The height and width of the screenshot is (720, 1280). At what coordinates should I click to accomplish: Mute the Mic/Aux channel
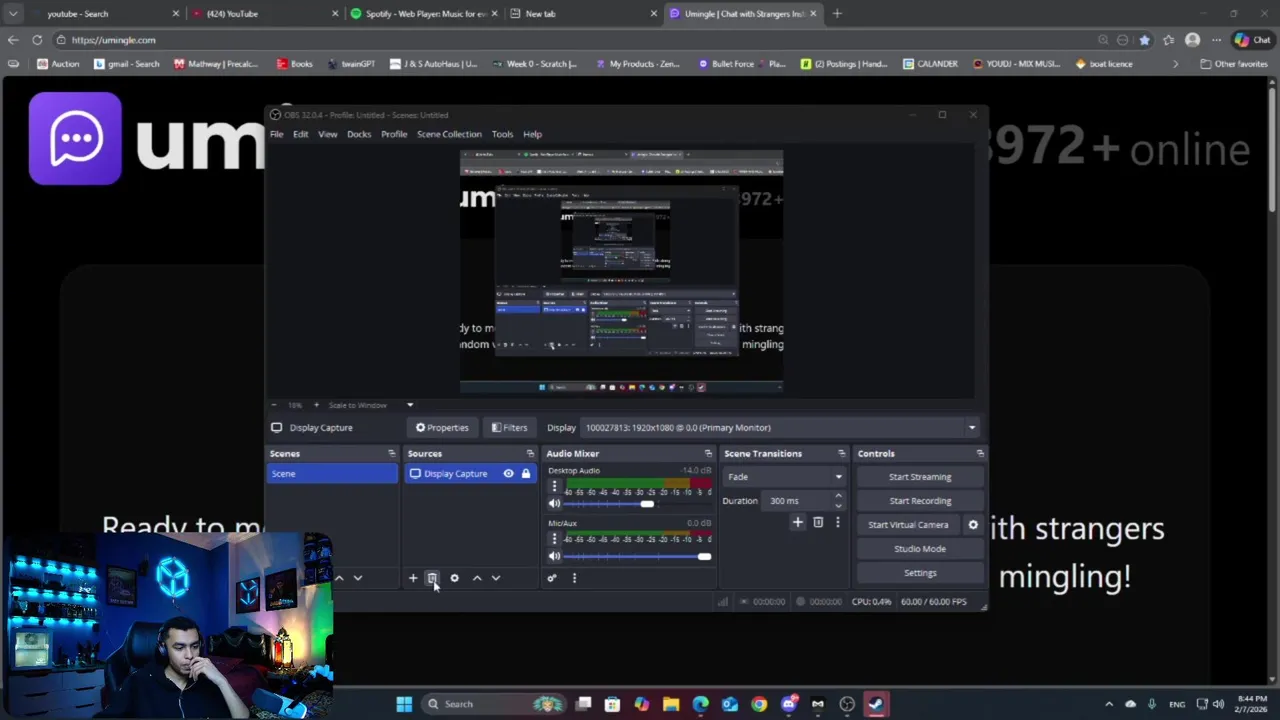pyautogui.click(x=554, y=556)
